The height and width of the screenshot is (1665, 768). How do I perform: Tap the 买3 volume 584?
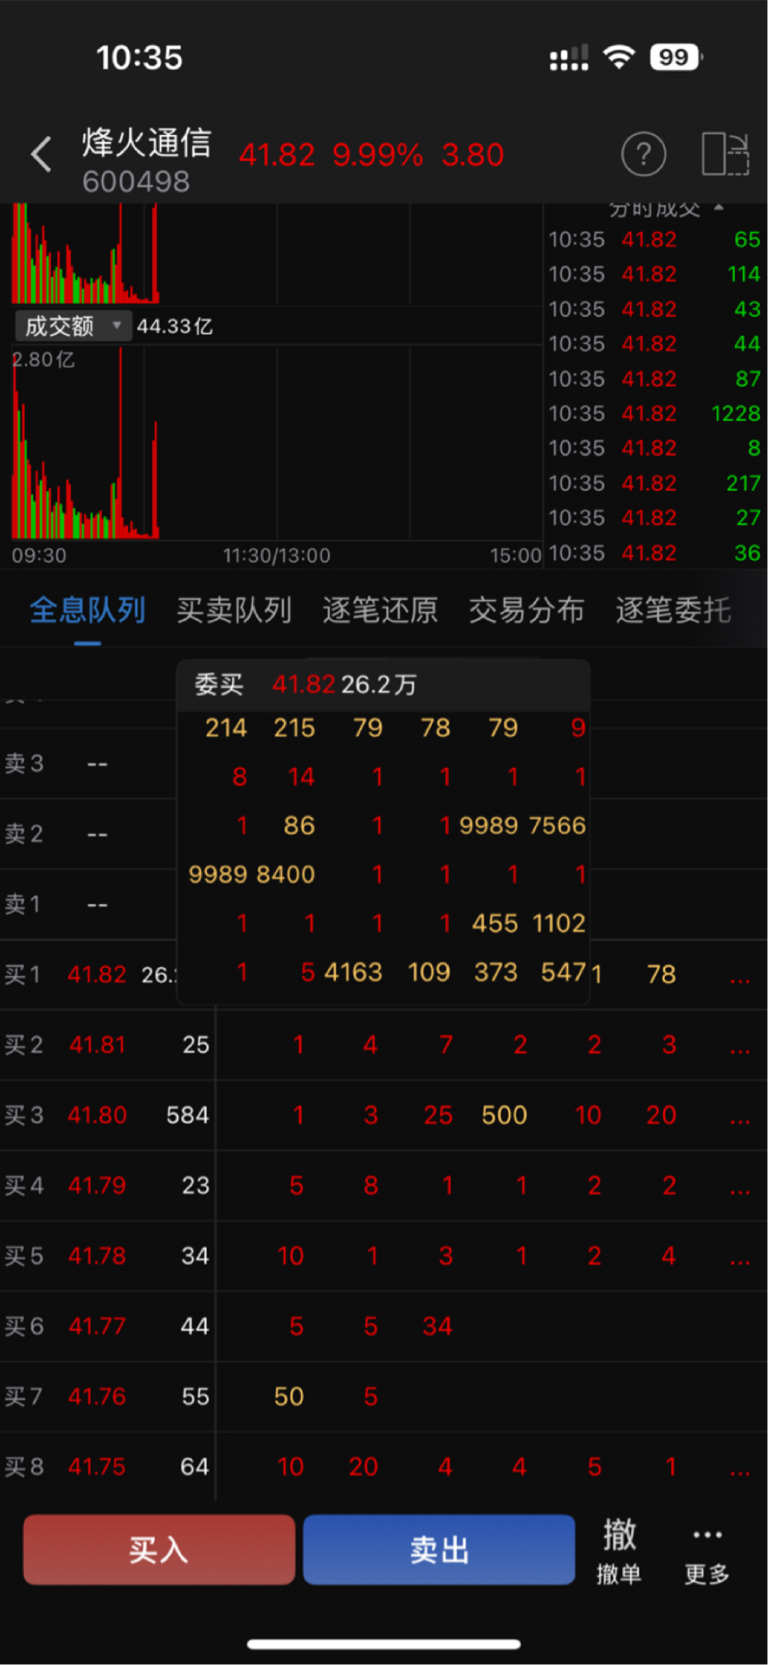pyautogui.click(x=187, y=1115)
